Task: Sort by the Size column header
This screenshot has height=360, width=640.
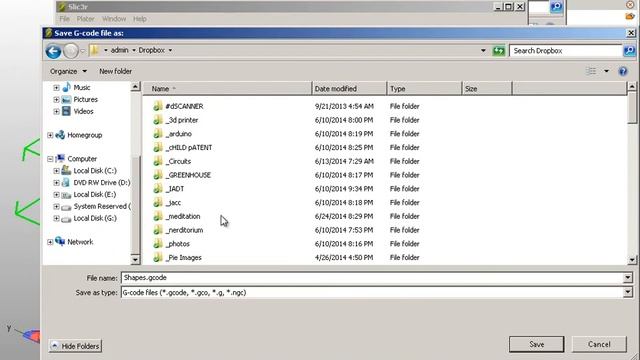Action: (487, 89)
